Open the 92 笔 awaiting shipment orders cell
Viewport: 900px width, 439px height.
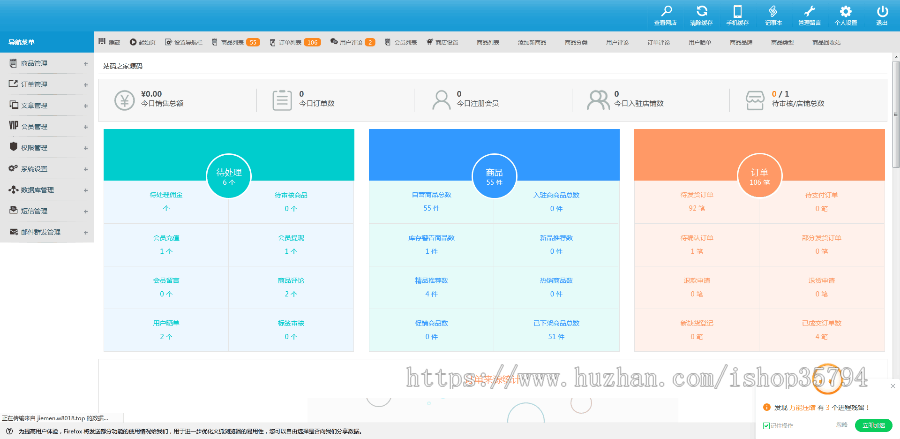[x=696, y=202]
